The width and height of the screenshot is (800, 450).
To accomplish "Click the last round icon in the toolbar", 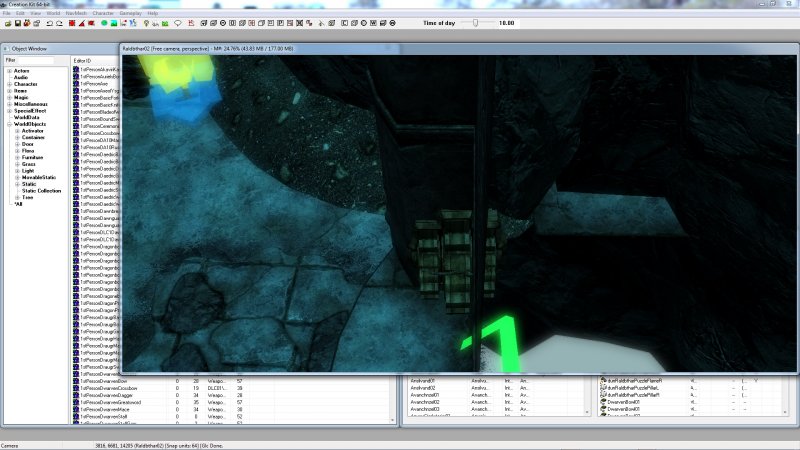I will [x=392, y=23].
